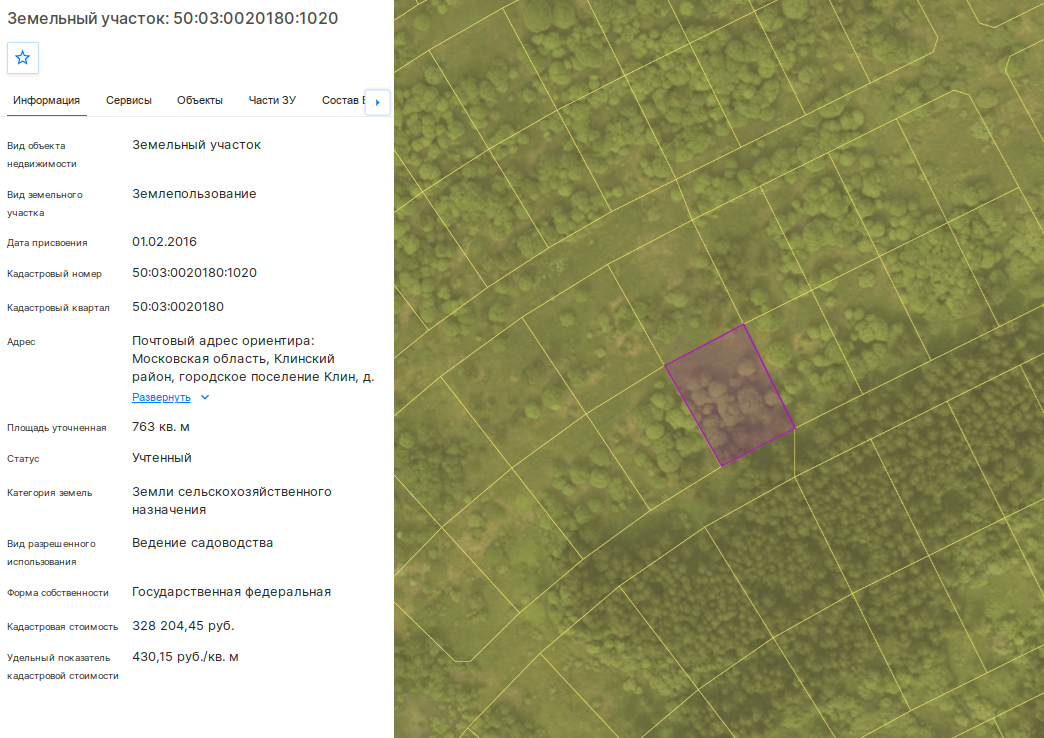Screen dimensions: 1044x738
Task: Expand the full address via Развернуть link
Action: coord(161,398)
